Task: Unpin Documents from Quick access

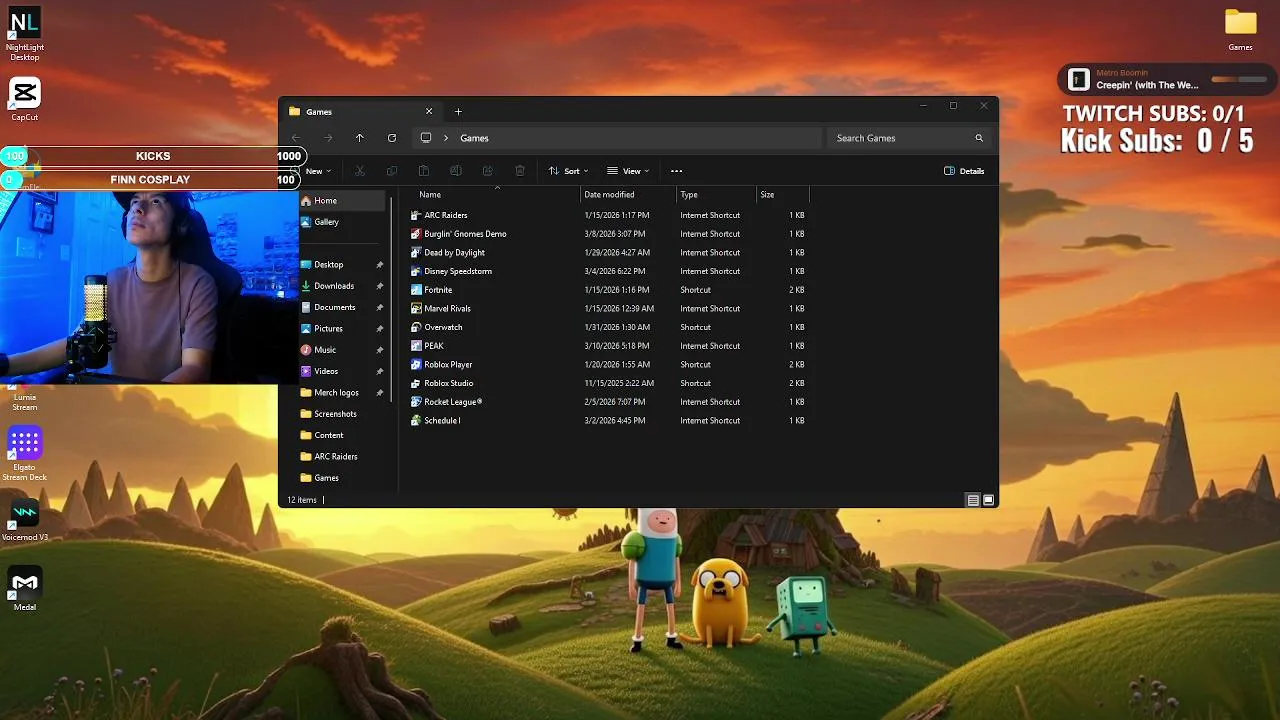Action: [380, 307]
